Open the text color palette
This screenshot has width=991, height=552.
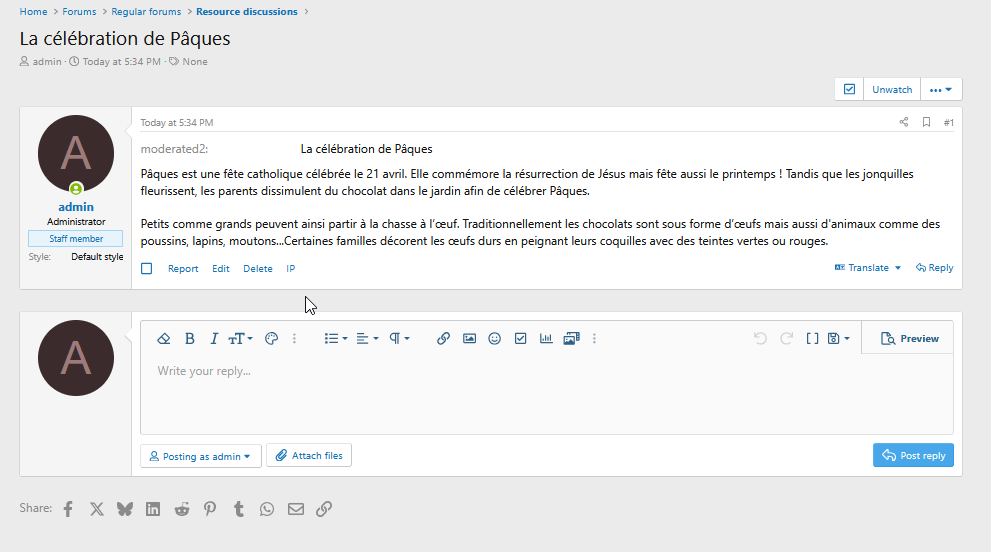tap(272, 339)
